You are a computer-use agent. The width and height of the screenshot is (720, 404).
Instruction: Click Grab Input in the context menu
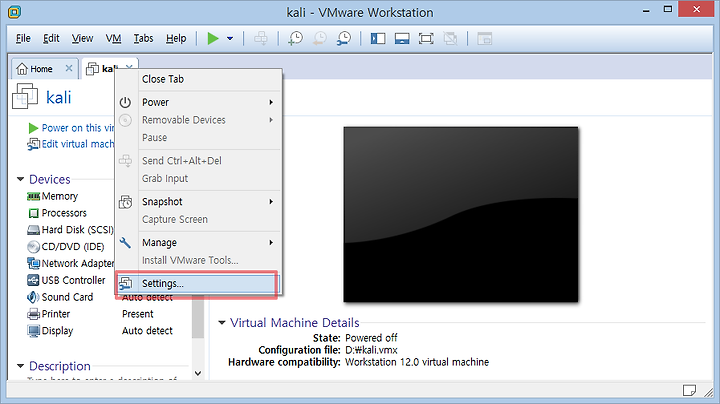[x=198, y=179]
